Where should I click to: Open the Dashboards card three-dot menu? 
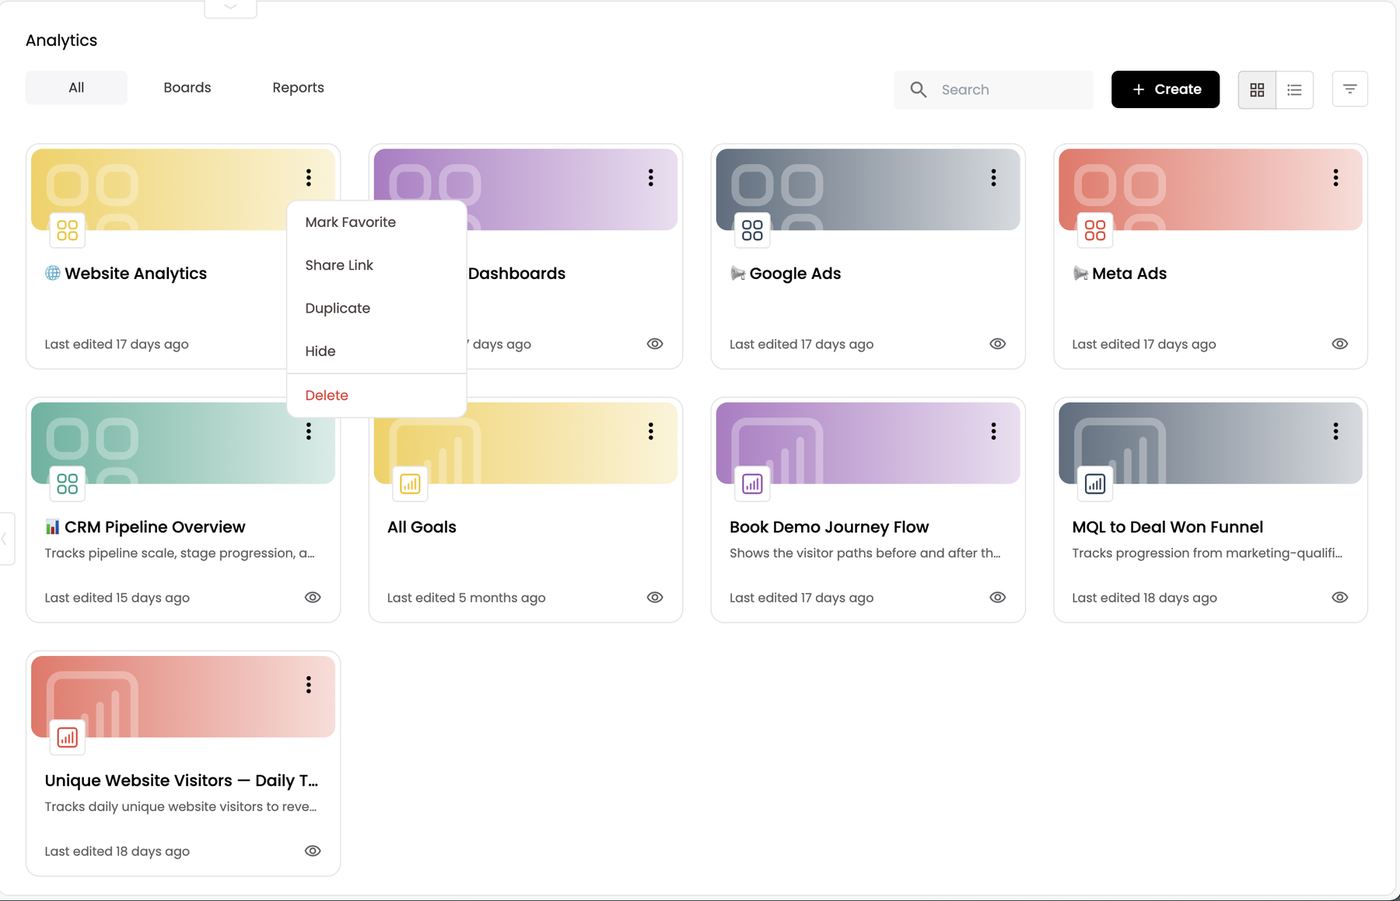(x=651, y=178)
